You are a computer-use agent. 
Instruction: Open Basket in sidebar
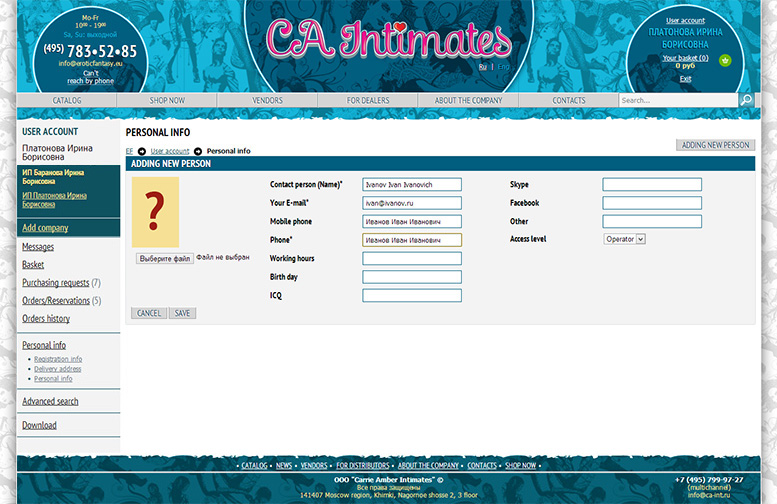33,265
